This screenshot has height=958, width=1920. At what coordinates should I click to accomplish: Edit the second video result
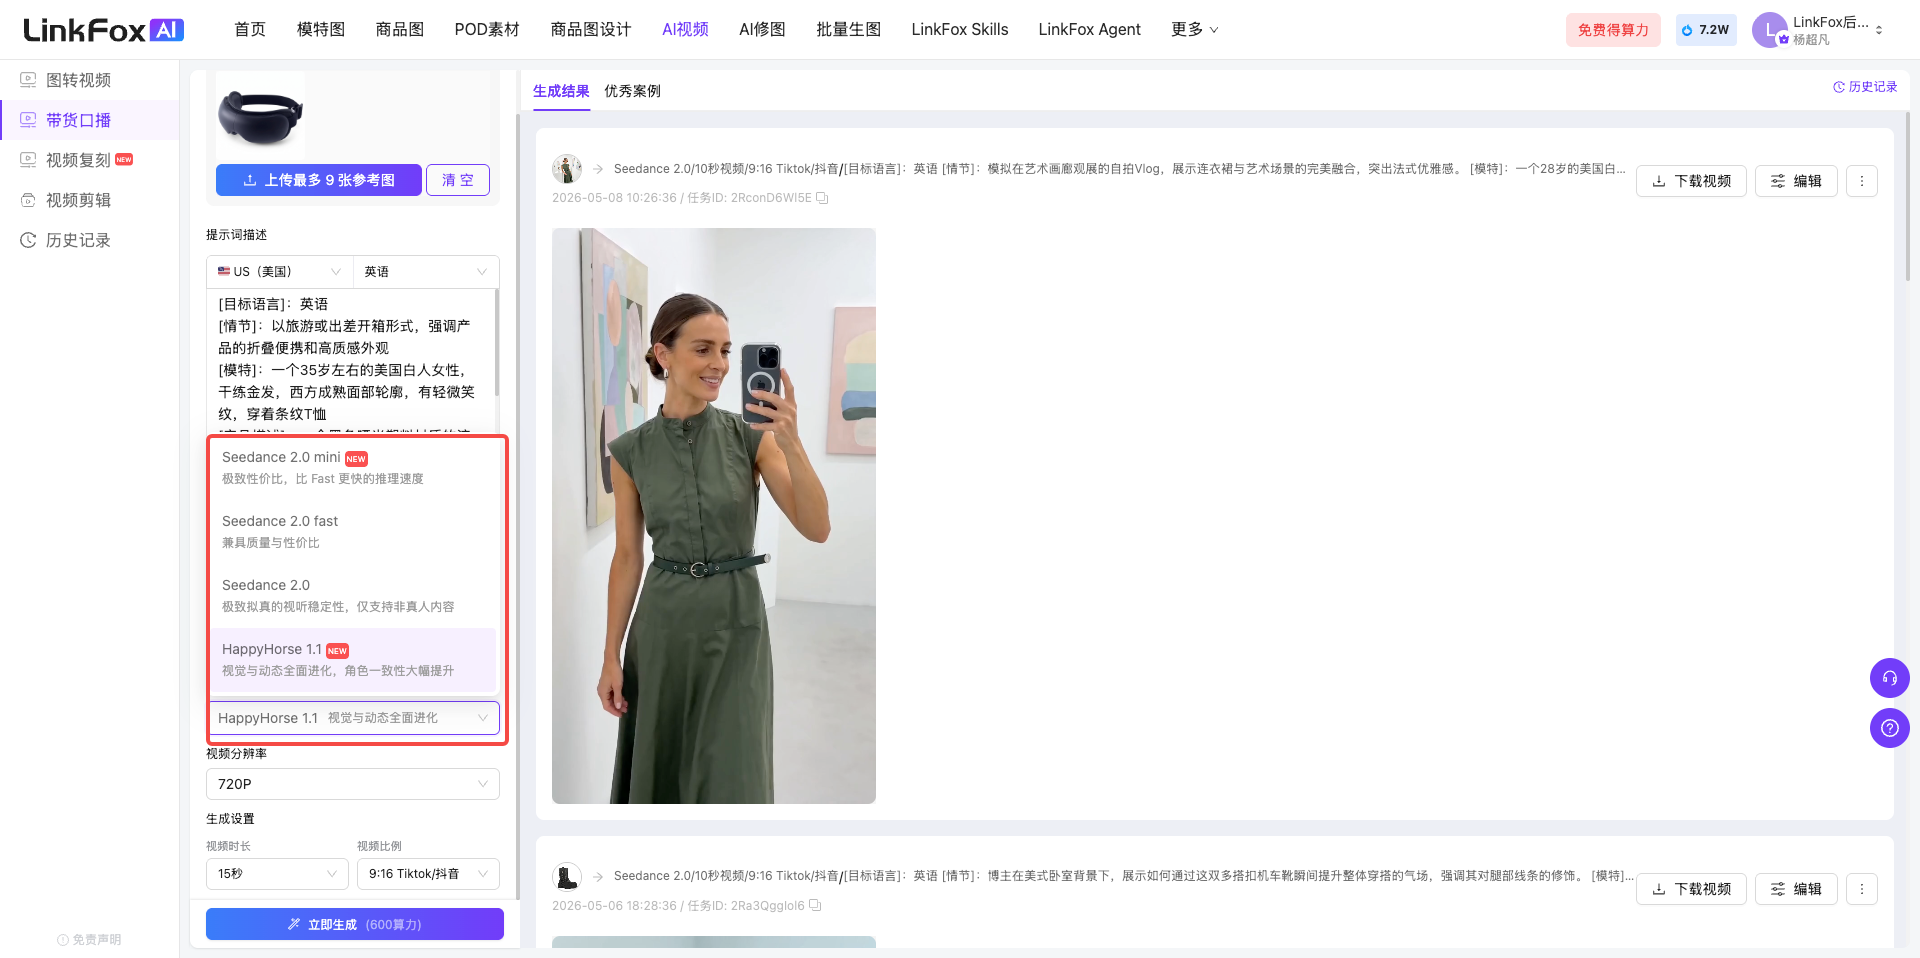coord(1796,889)
